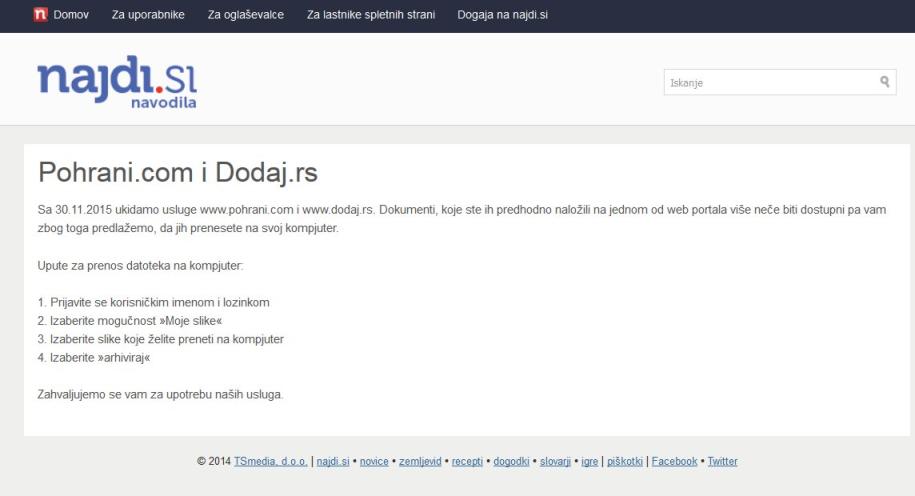Open Facebook footer link
Image resolution: width=915 pixels, height=496 pixels.
tap(675, 461)
